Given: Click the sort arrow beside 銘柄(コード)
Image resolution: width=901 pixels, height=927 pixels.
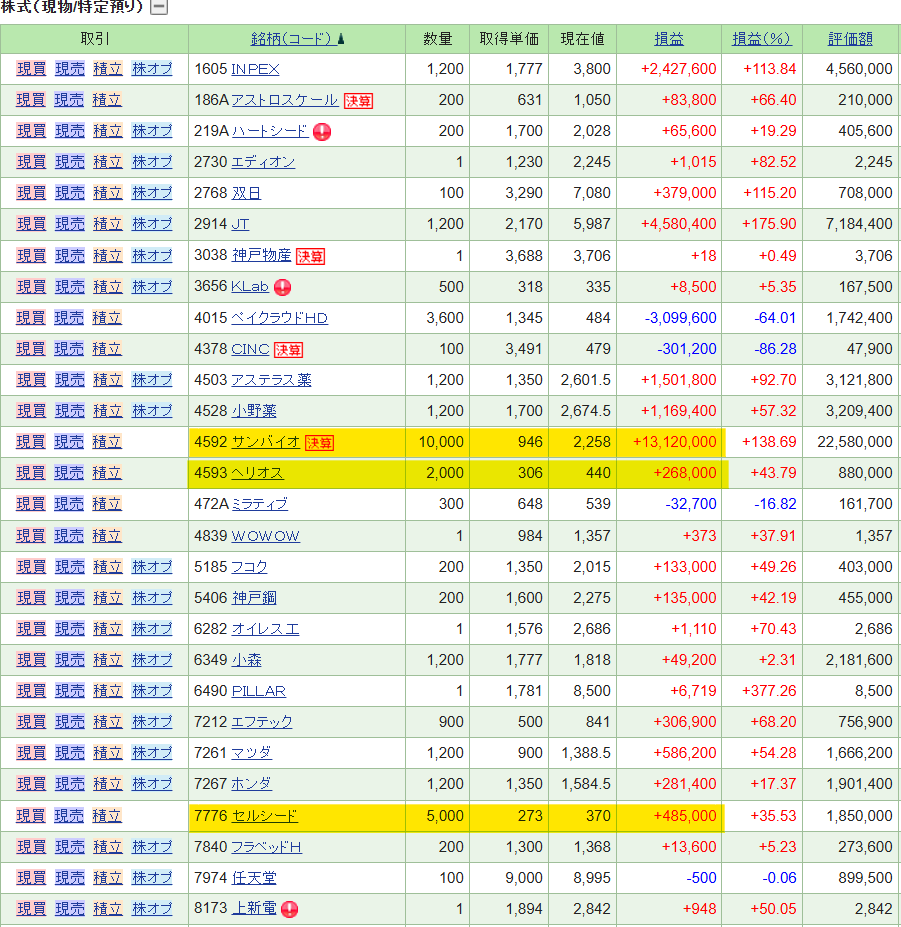Looking at the screenshot, I should point(341,39).
